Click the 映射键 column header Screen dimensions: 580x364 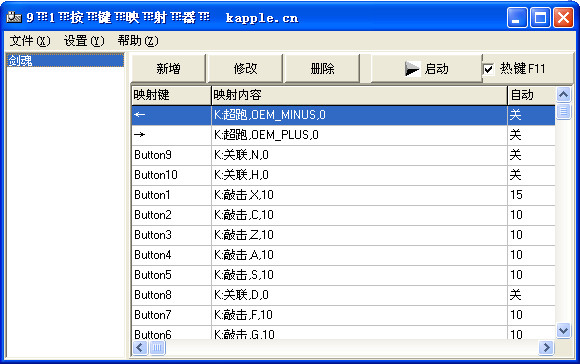171,95
